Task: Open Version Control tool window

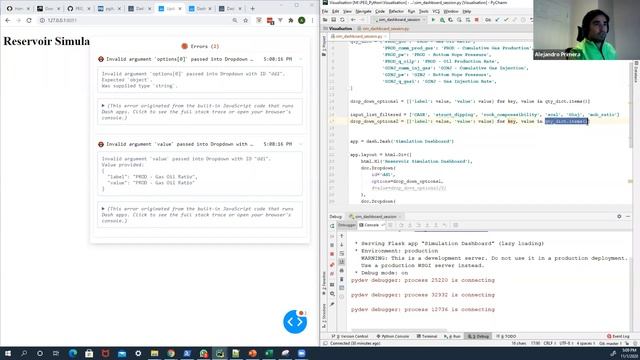Action: [x=350, y=336]
